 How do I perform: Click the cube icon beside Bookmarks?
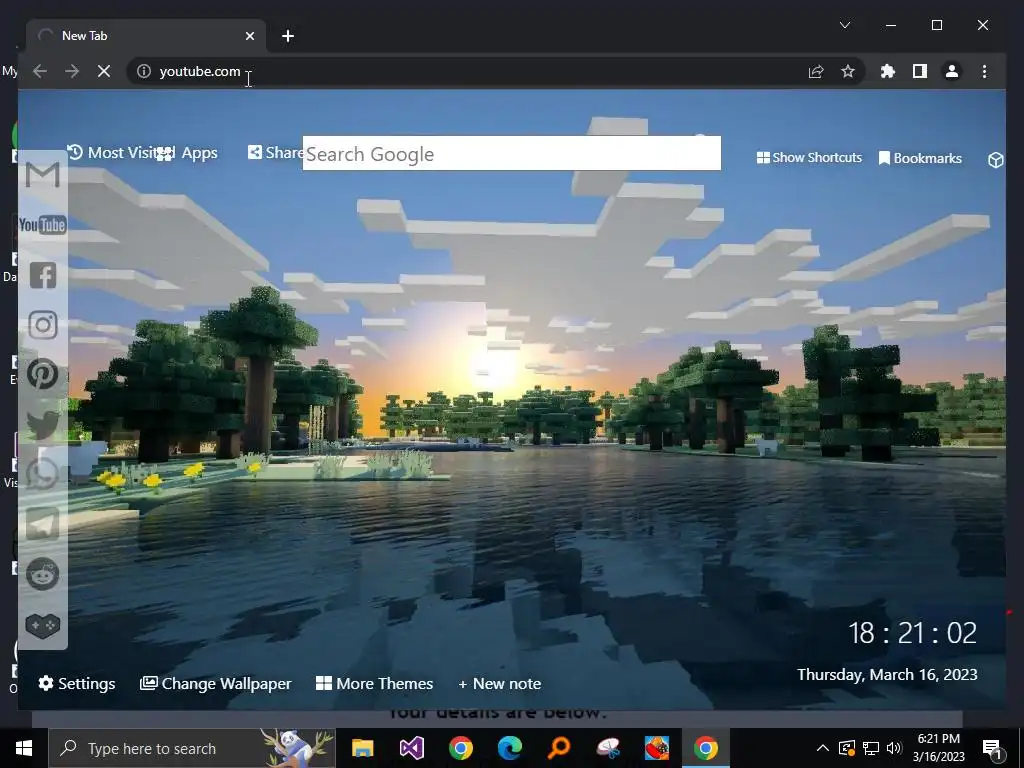click(x=995, y=159)
